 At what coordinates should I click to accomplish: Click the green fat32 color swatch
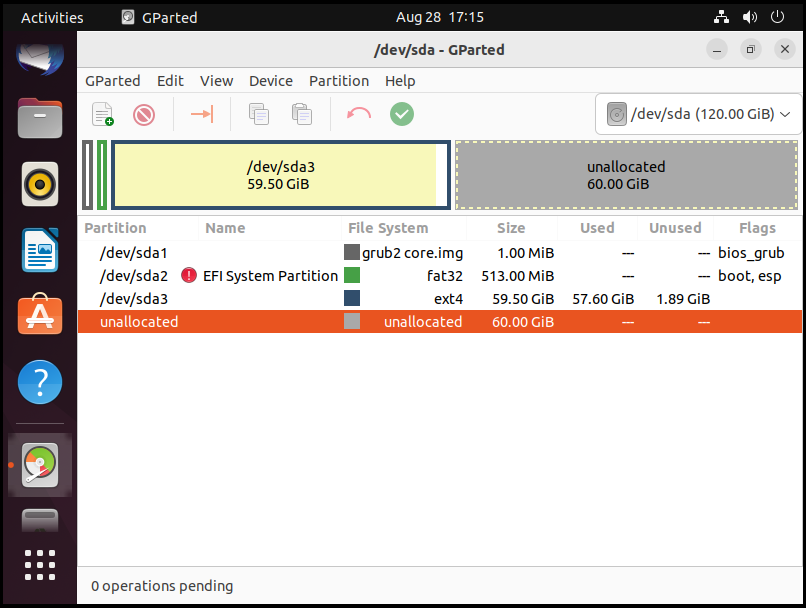pos(352,276)
